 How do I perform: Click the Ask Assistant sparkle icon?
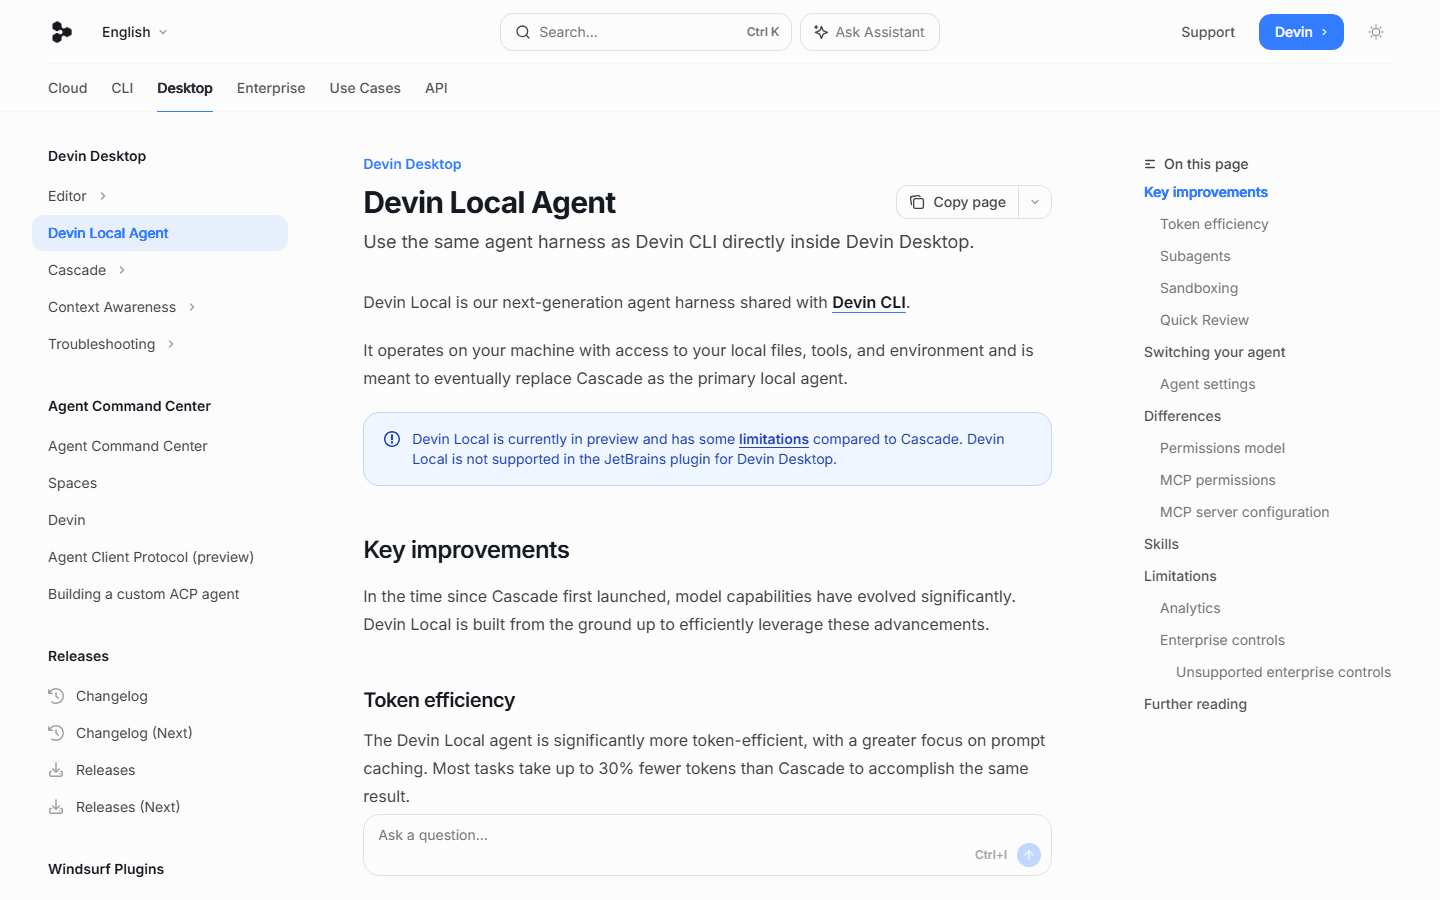point(821,32)
